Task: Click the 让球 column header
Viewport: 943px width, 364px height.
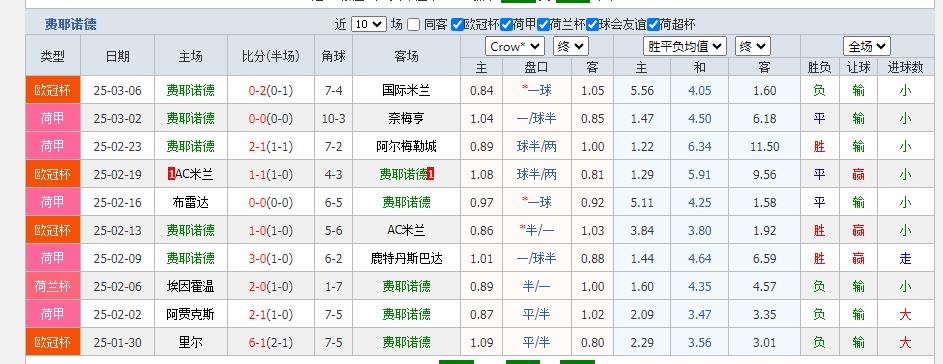Action: [858, 67]
